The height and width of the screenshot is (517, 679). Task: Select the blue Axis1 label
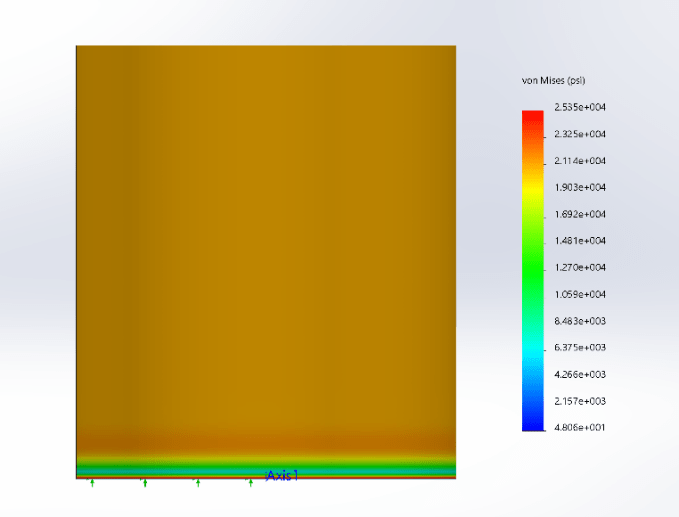point(282,476)
